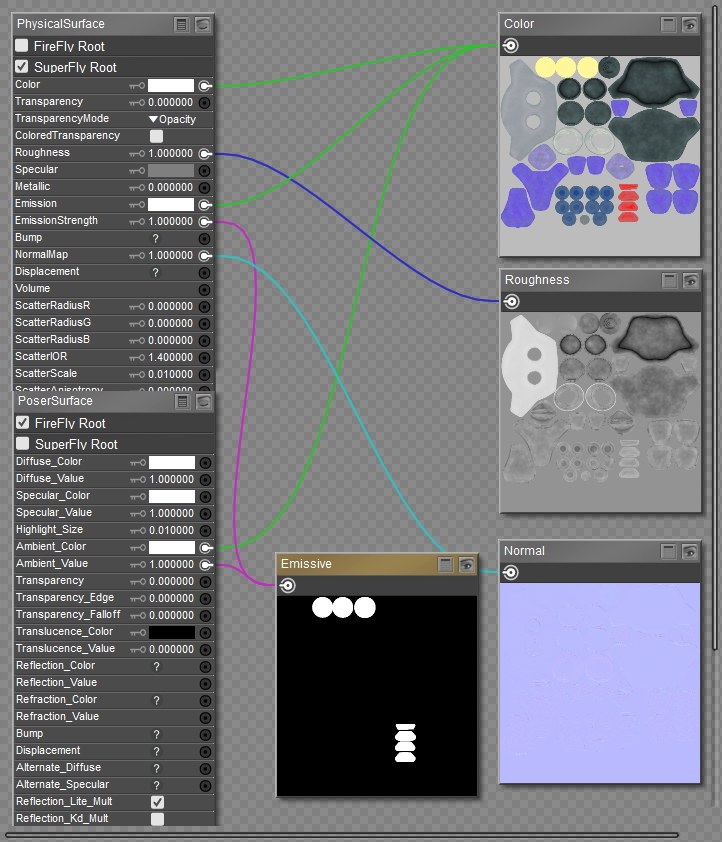Click the Roughness row animation key icon

pos(137,154)
